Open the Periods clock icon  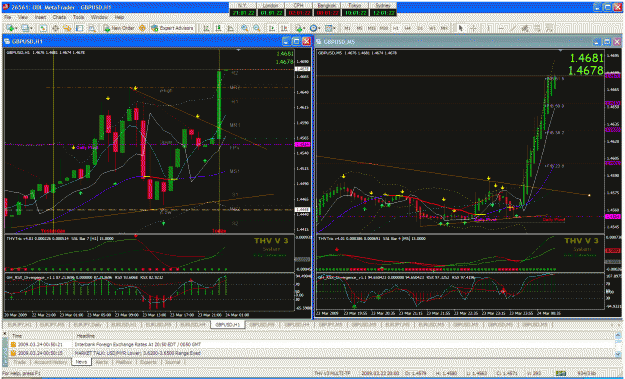(314, 28)
